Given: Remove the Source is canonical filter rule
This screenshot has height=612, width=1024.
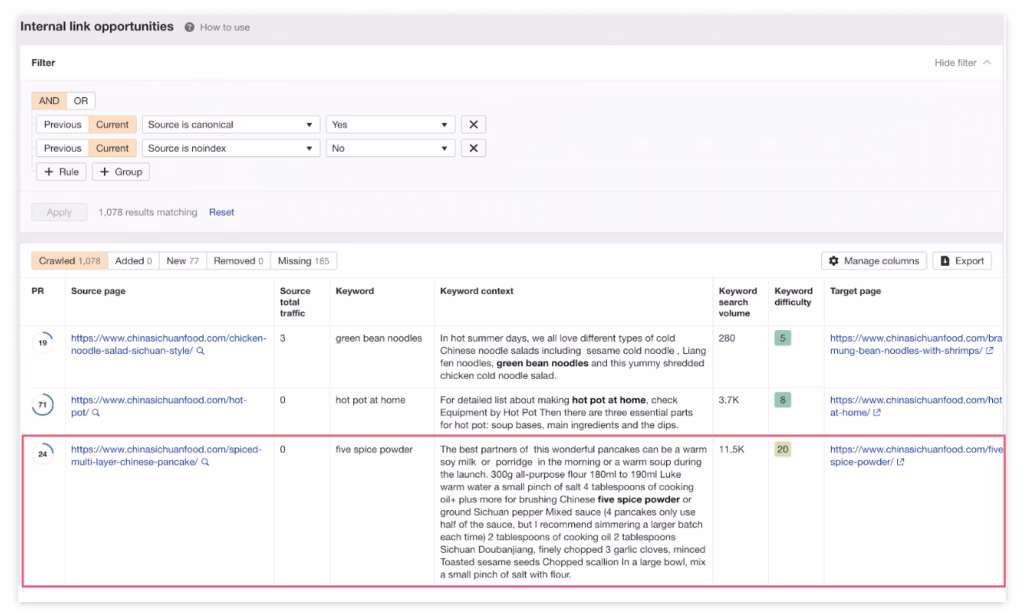Looking at the screenshot, I should [473, 125].
